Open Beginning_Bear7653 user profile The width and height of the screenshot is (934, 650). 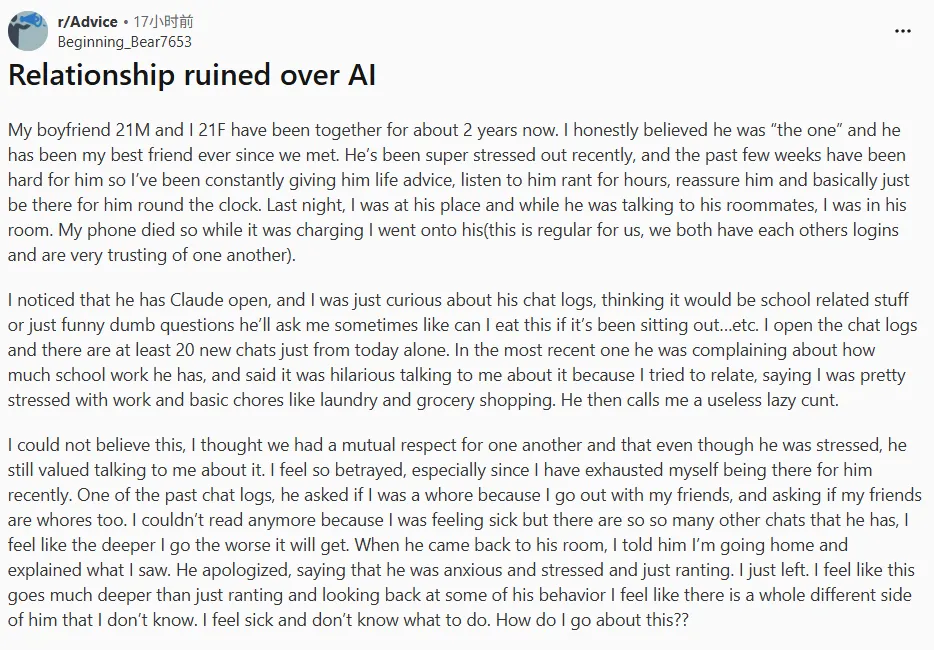coord(124,42)
